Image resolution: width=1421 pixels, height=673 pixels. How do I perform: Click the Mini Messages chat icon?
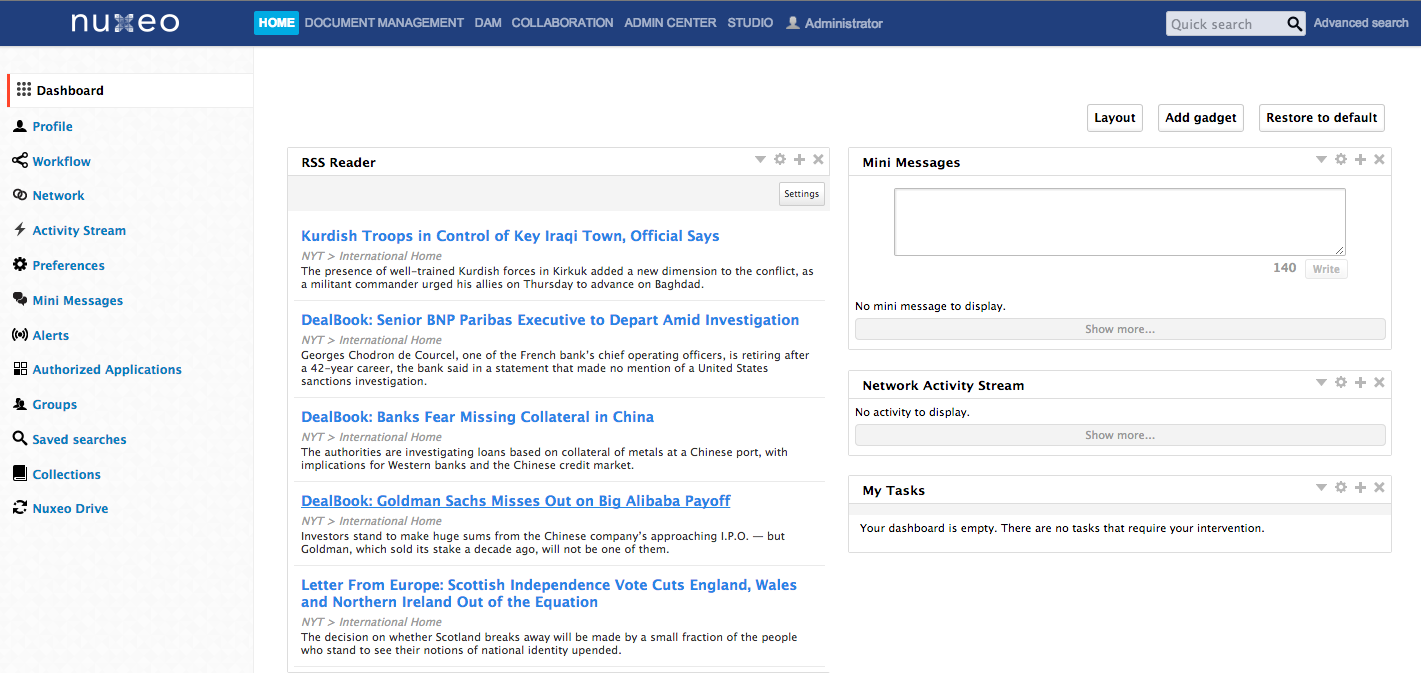pos(20,300)
